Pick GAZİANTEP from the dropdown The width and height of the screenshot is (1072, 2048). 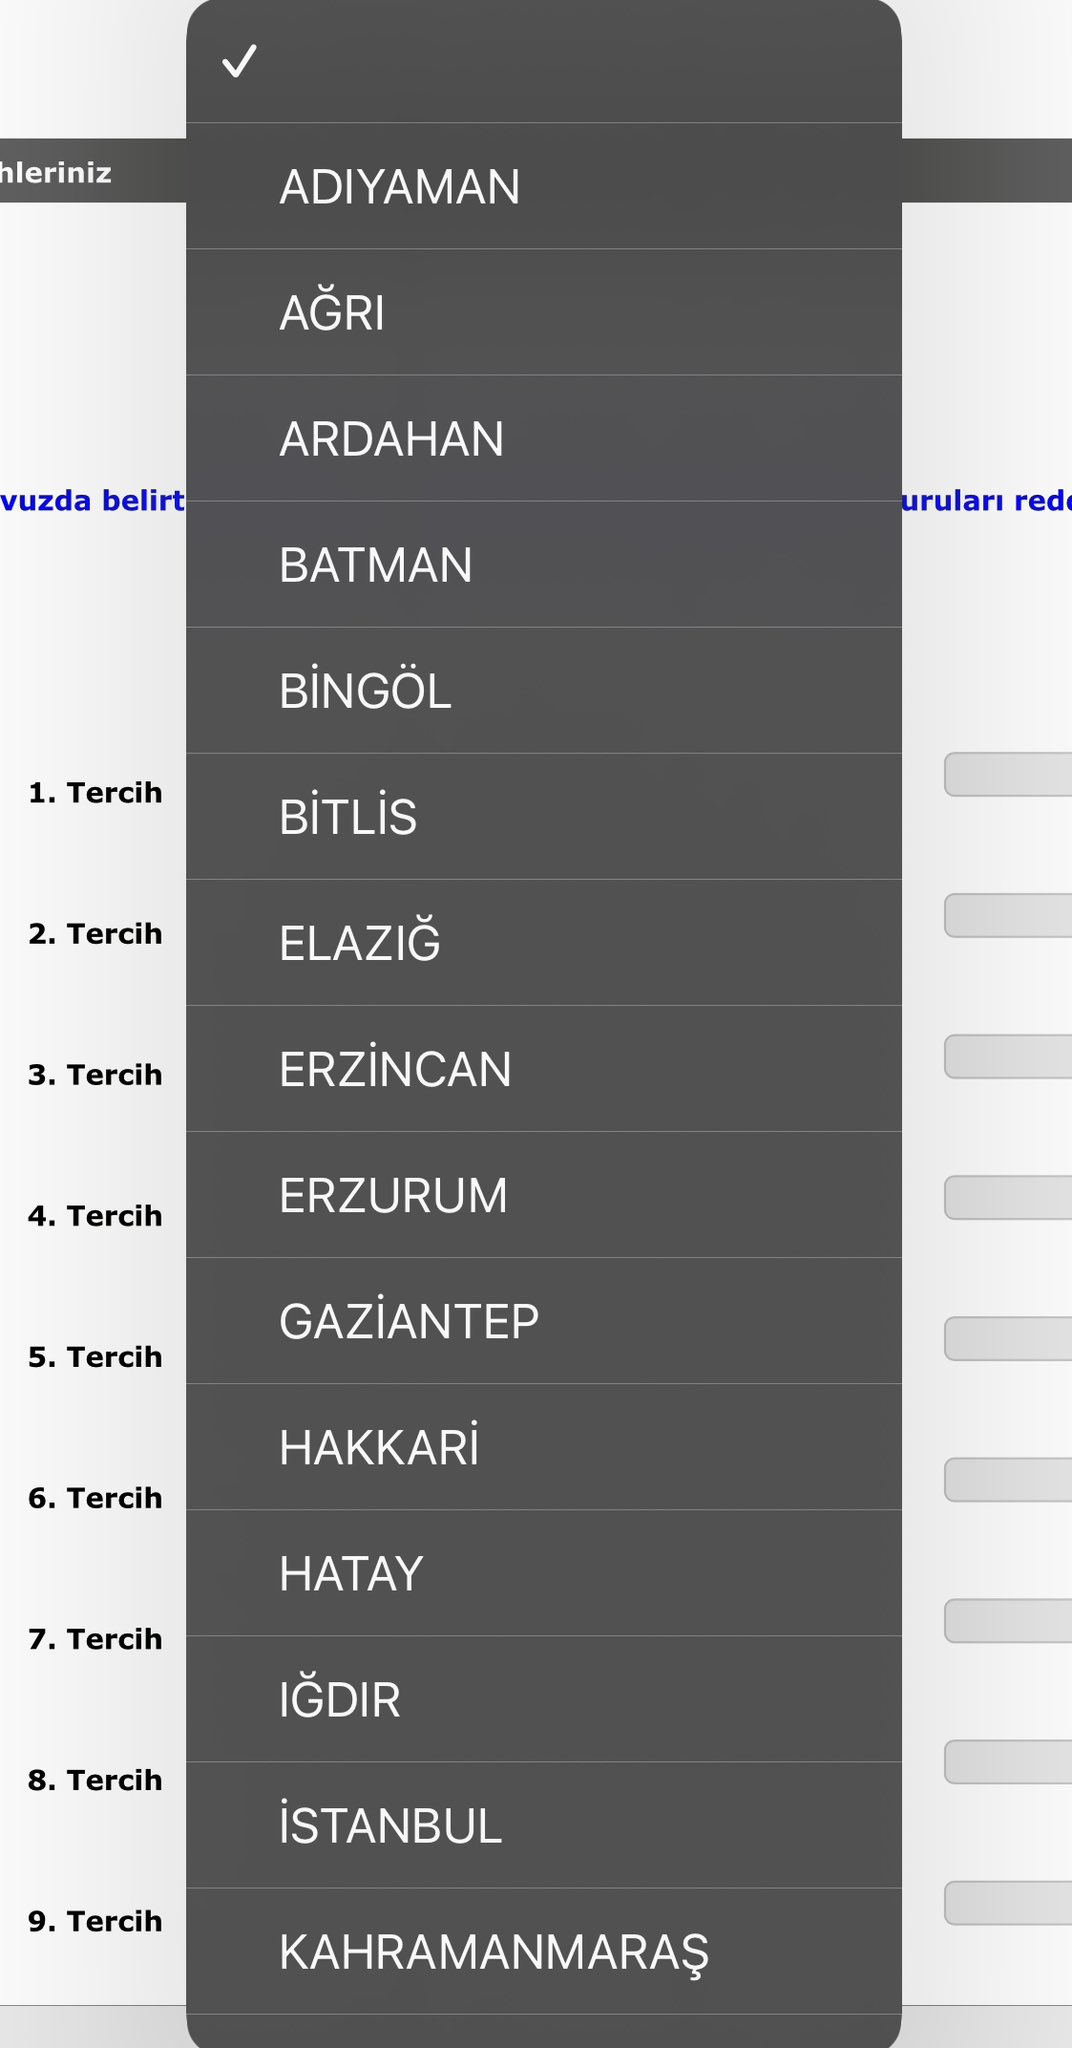pyautogui.click(x=543, y=1321)
